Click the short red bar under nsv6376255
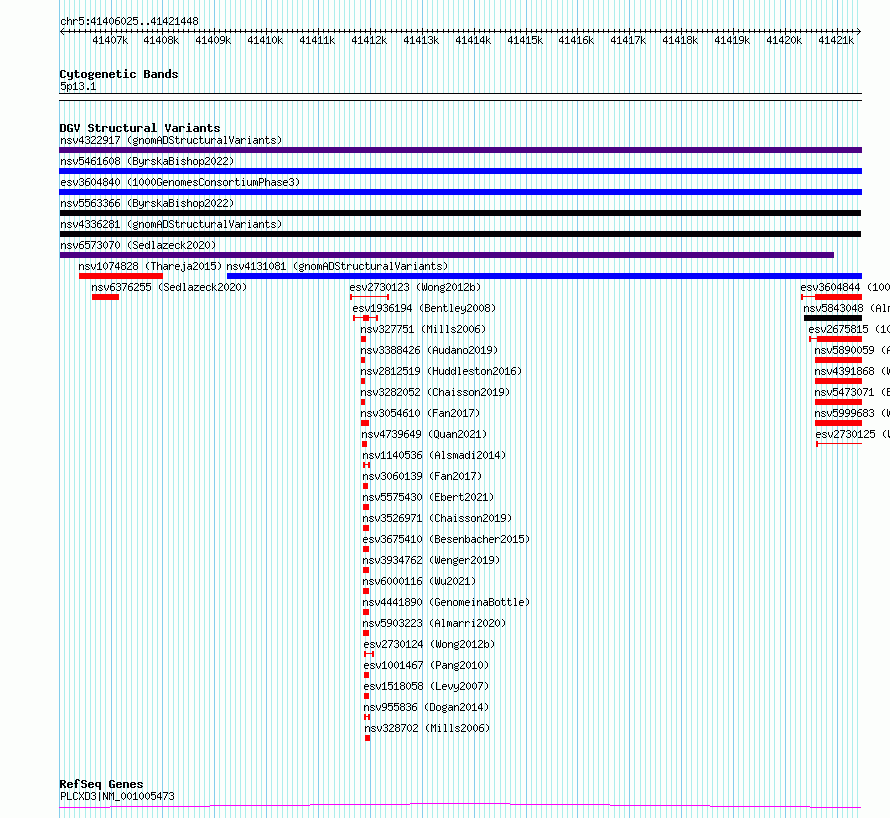This screenshot has width=890, height=818. [106, 297]
